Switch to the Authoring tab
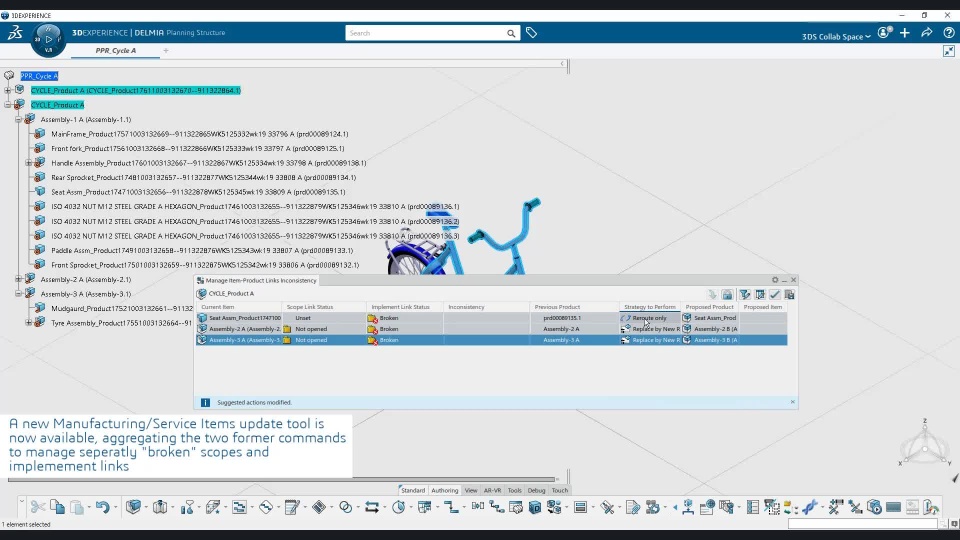 [444, 490]
